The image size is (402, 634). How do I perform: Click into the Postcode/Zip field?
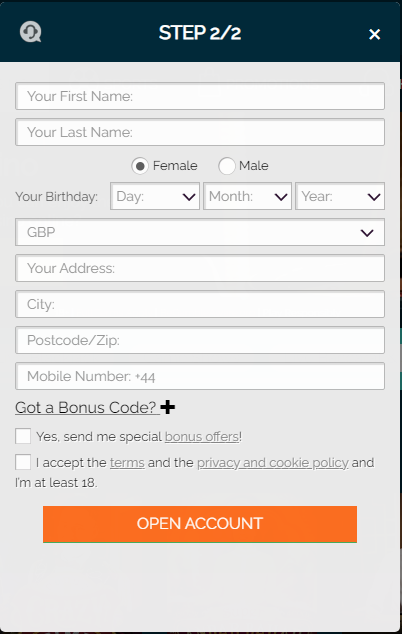pos(200,340)
